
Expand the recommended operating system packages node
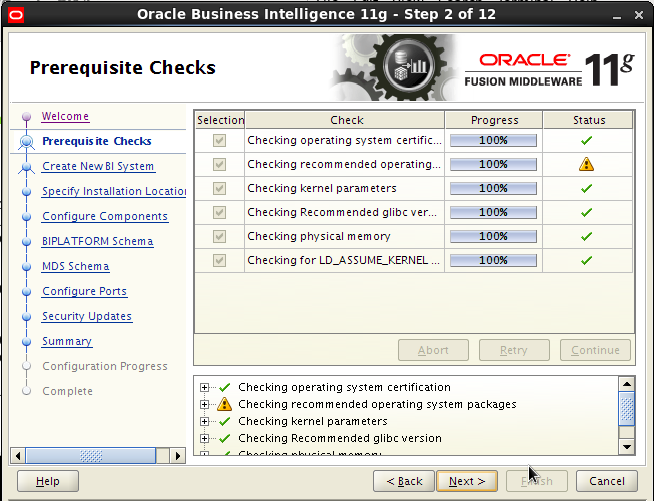pos(204,404)
